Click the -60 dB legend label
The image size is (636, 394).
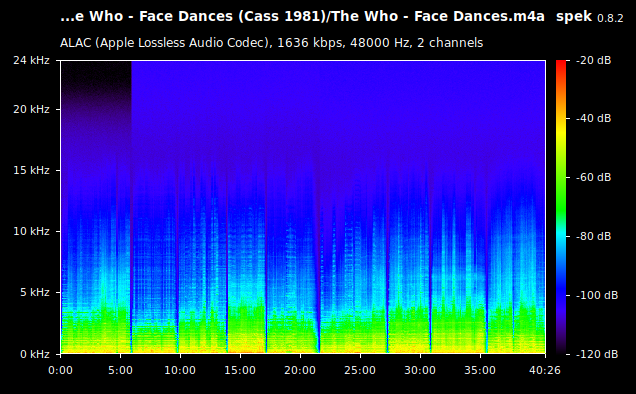[594, 177]
